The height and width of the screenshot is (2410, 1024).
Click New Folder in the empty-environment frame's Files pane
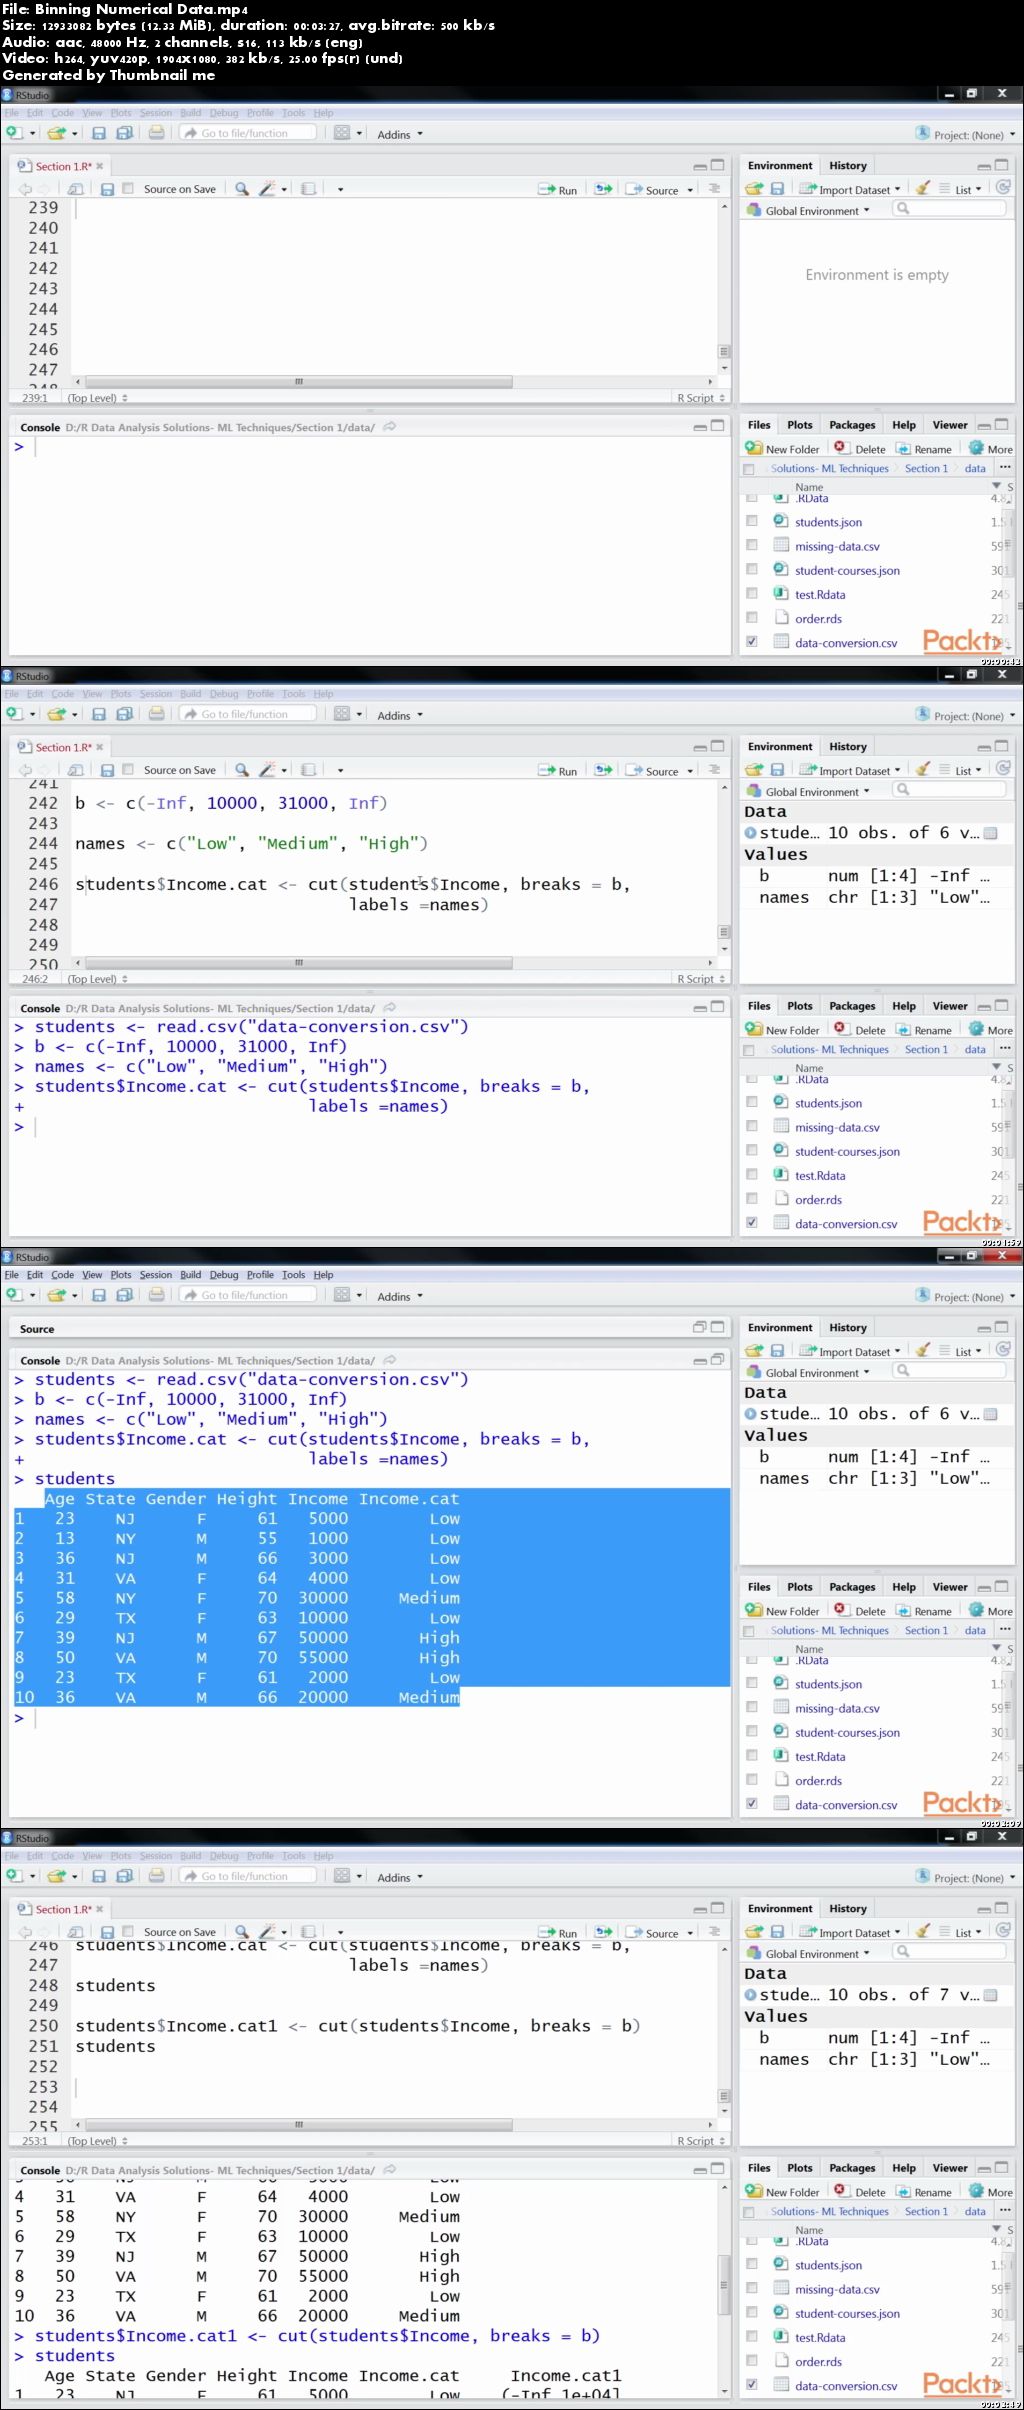pos(783,449)
